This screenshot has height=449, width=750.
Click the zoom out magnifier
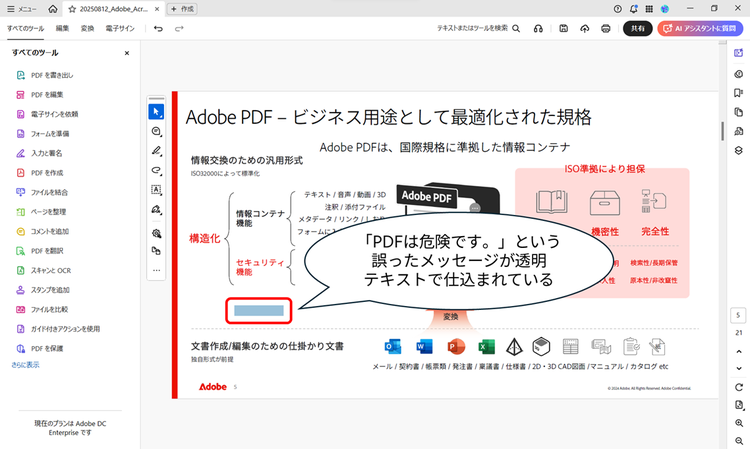[739, 441]
